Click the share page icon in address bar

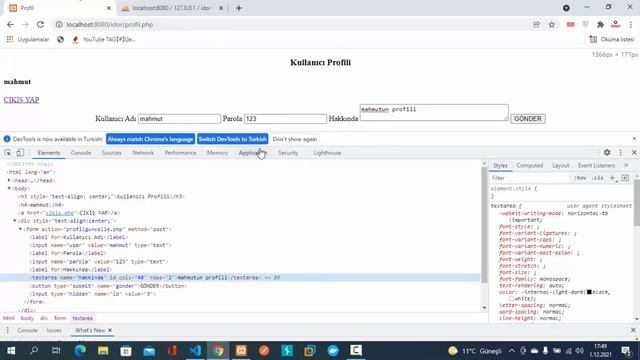536,24
